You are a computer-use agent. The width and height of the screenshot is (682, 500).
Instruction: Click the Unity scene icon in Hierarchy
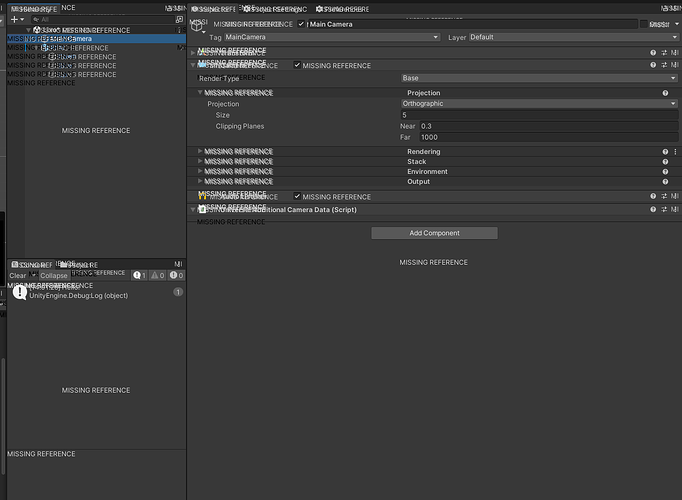coord(37,30)
